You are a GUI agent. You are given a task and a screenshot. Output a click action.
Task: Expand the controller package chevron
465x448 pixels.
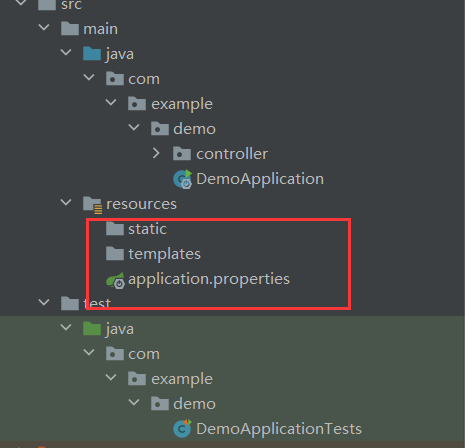point(156,153)
